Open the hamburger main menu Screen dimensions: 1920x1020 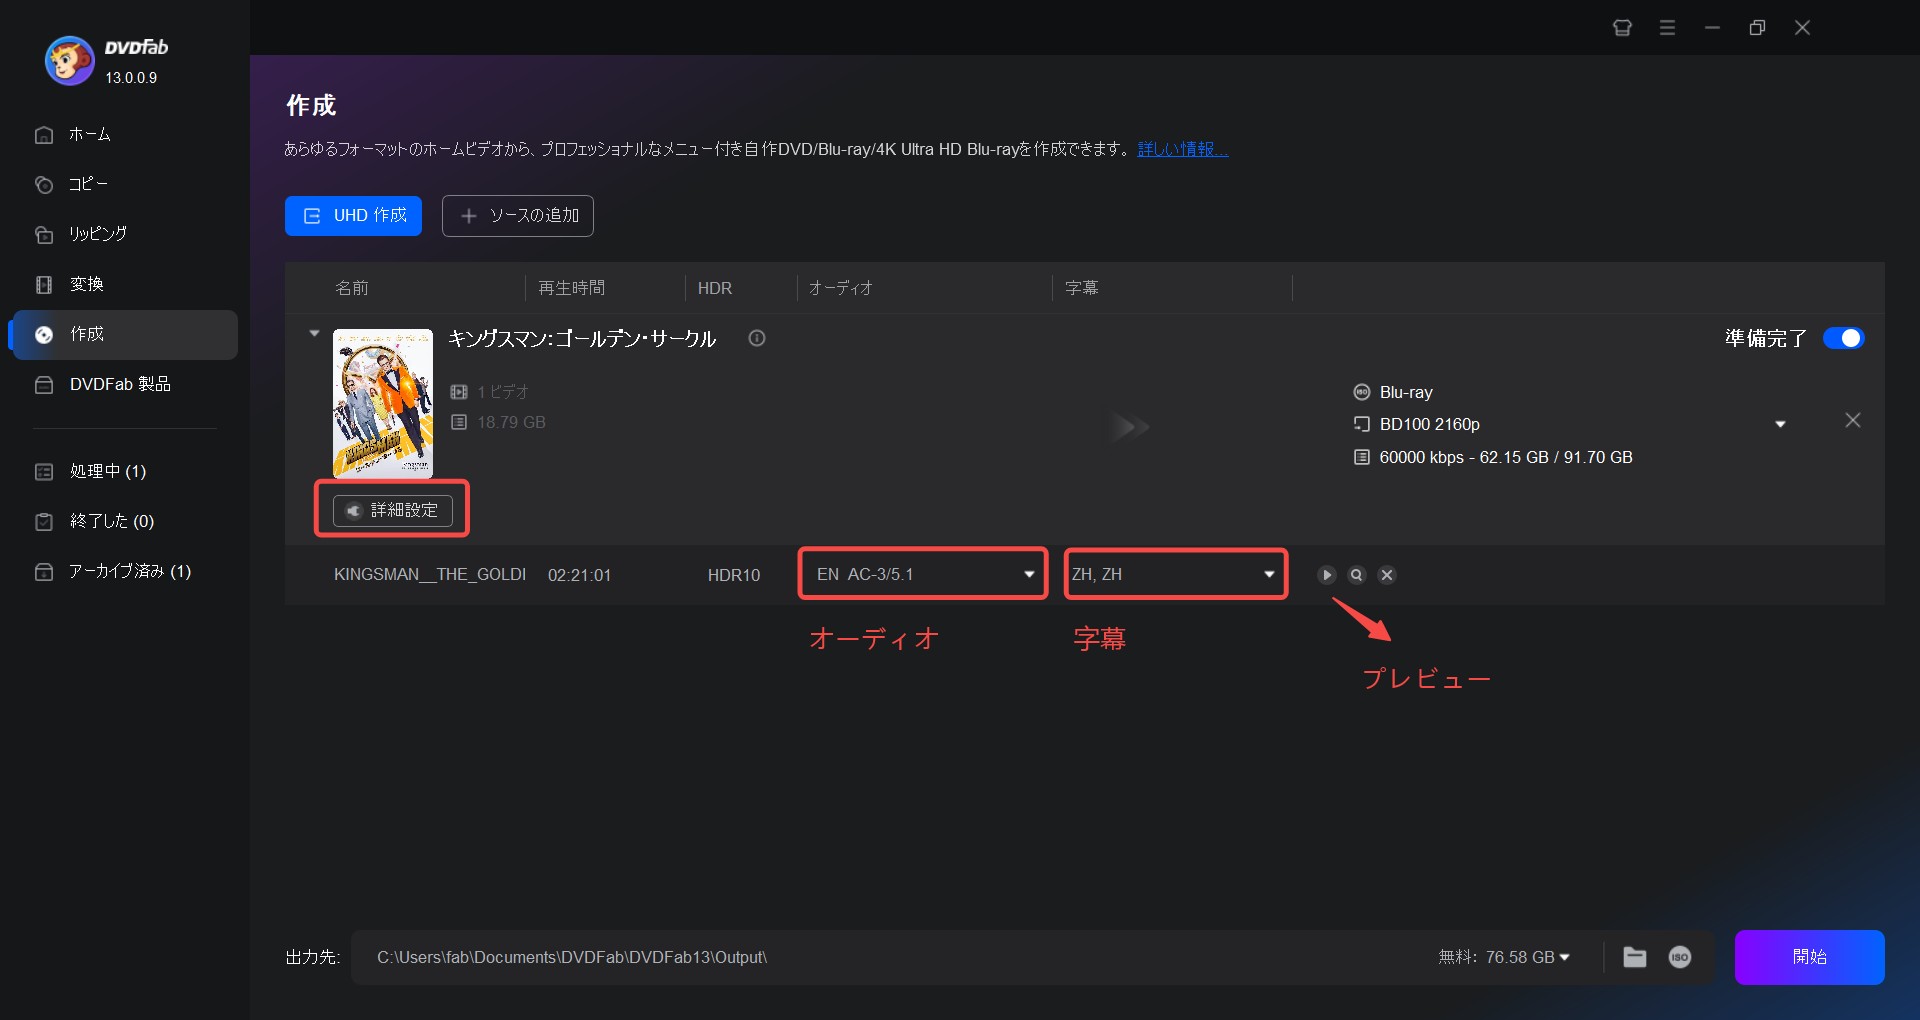tap(1667, 28)
